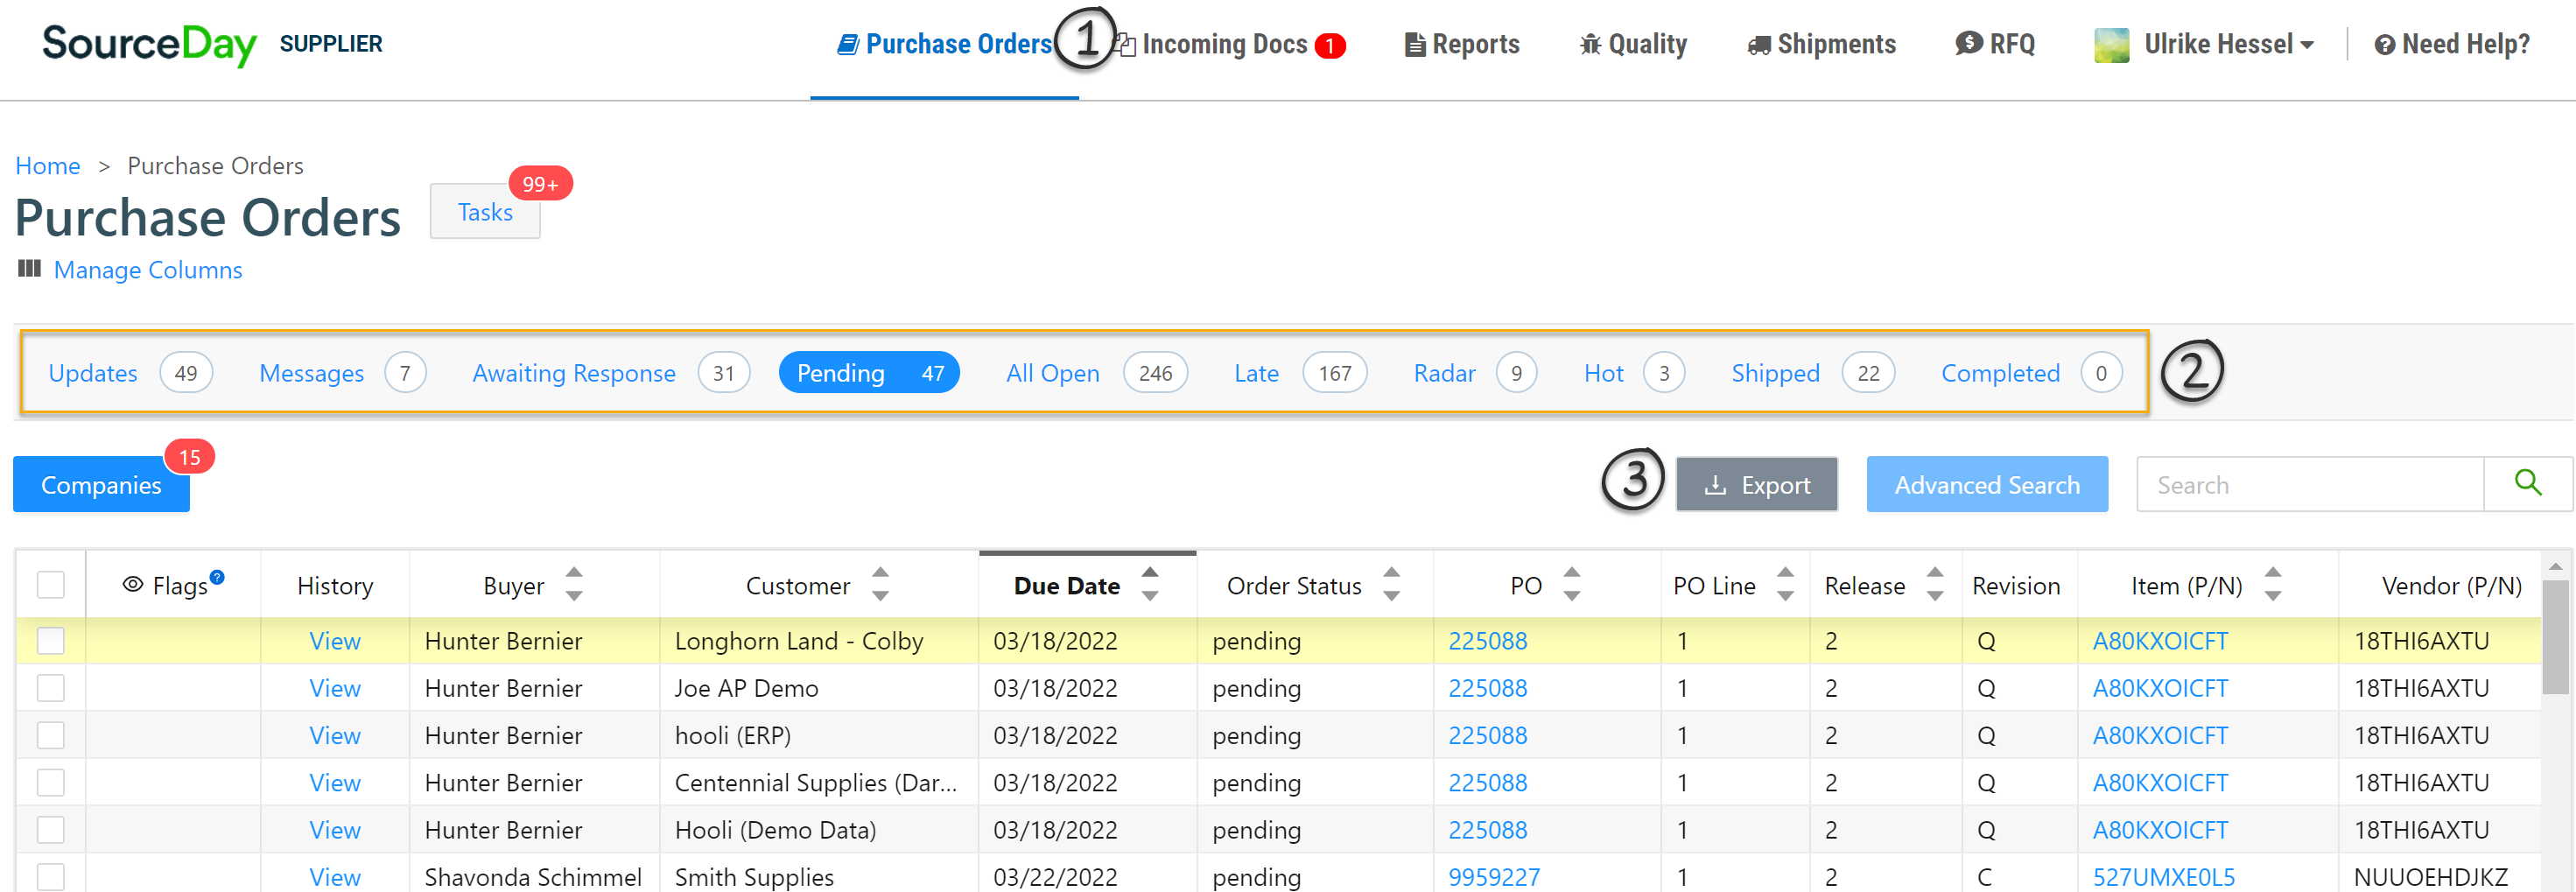Open Need Help? link
The image size is (2576, 892).
2452,45
